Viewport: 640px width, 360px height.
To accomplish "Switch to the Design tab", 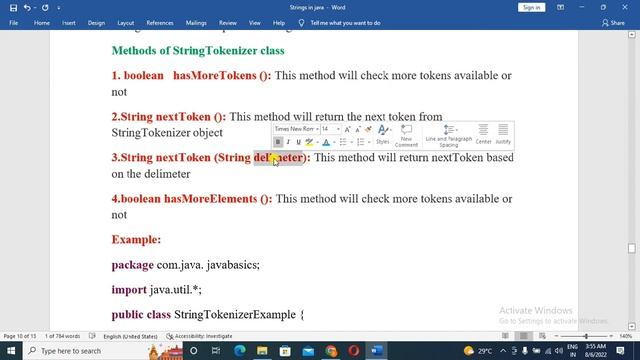I will (x=96, y=23).
